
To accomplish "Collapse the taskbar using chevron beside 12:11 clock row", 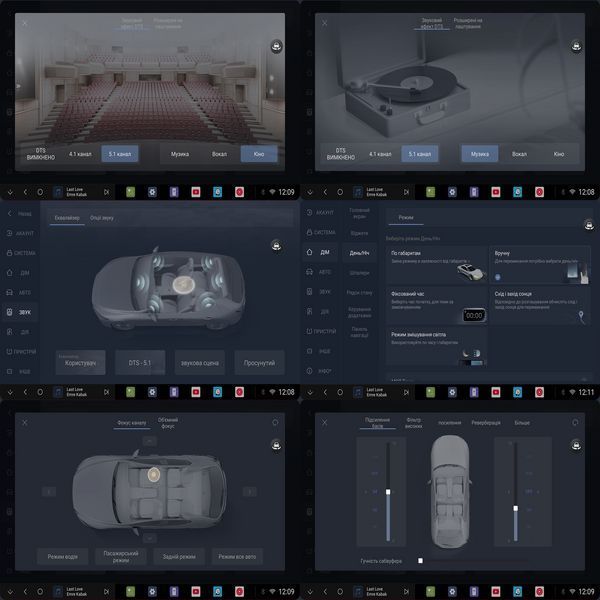I will click(310, 392).
